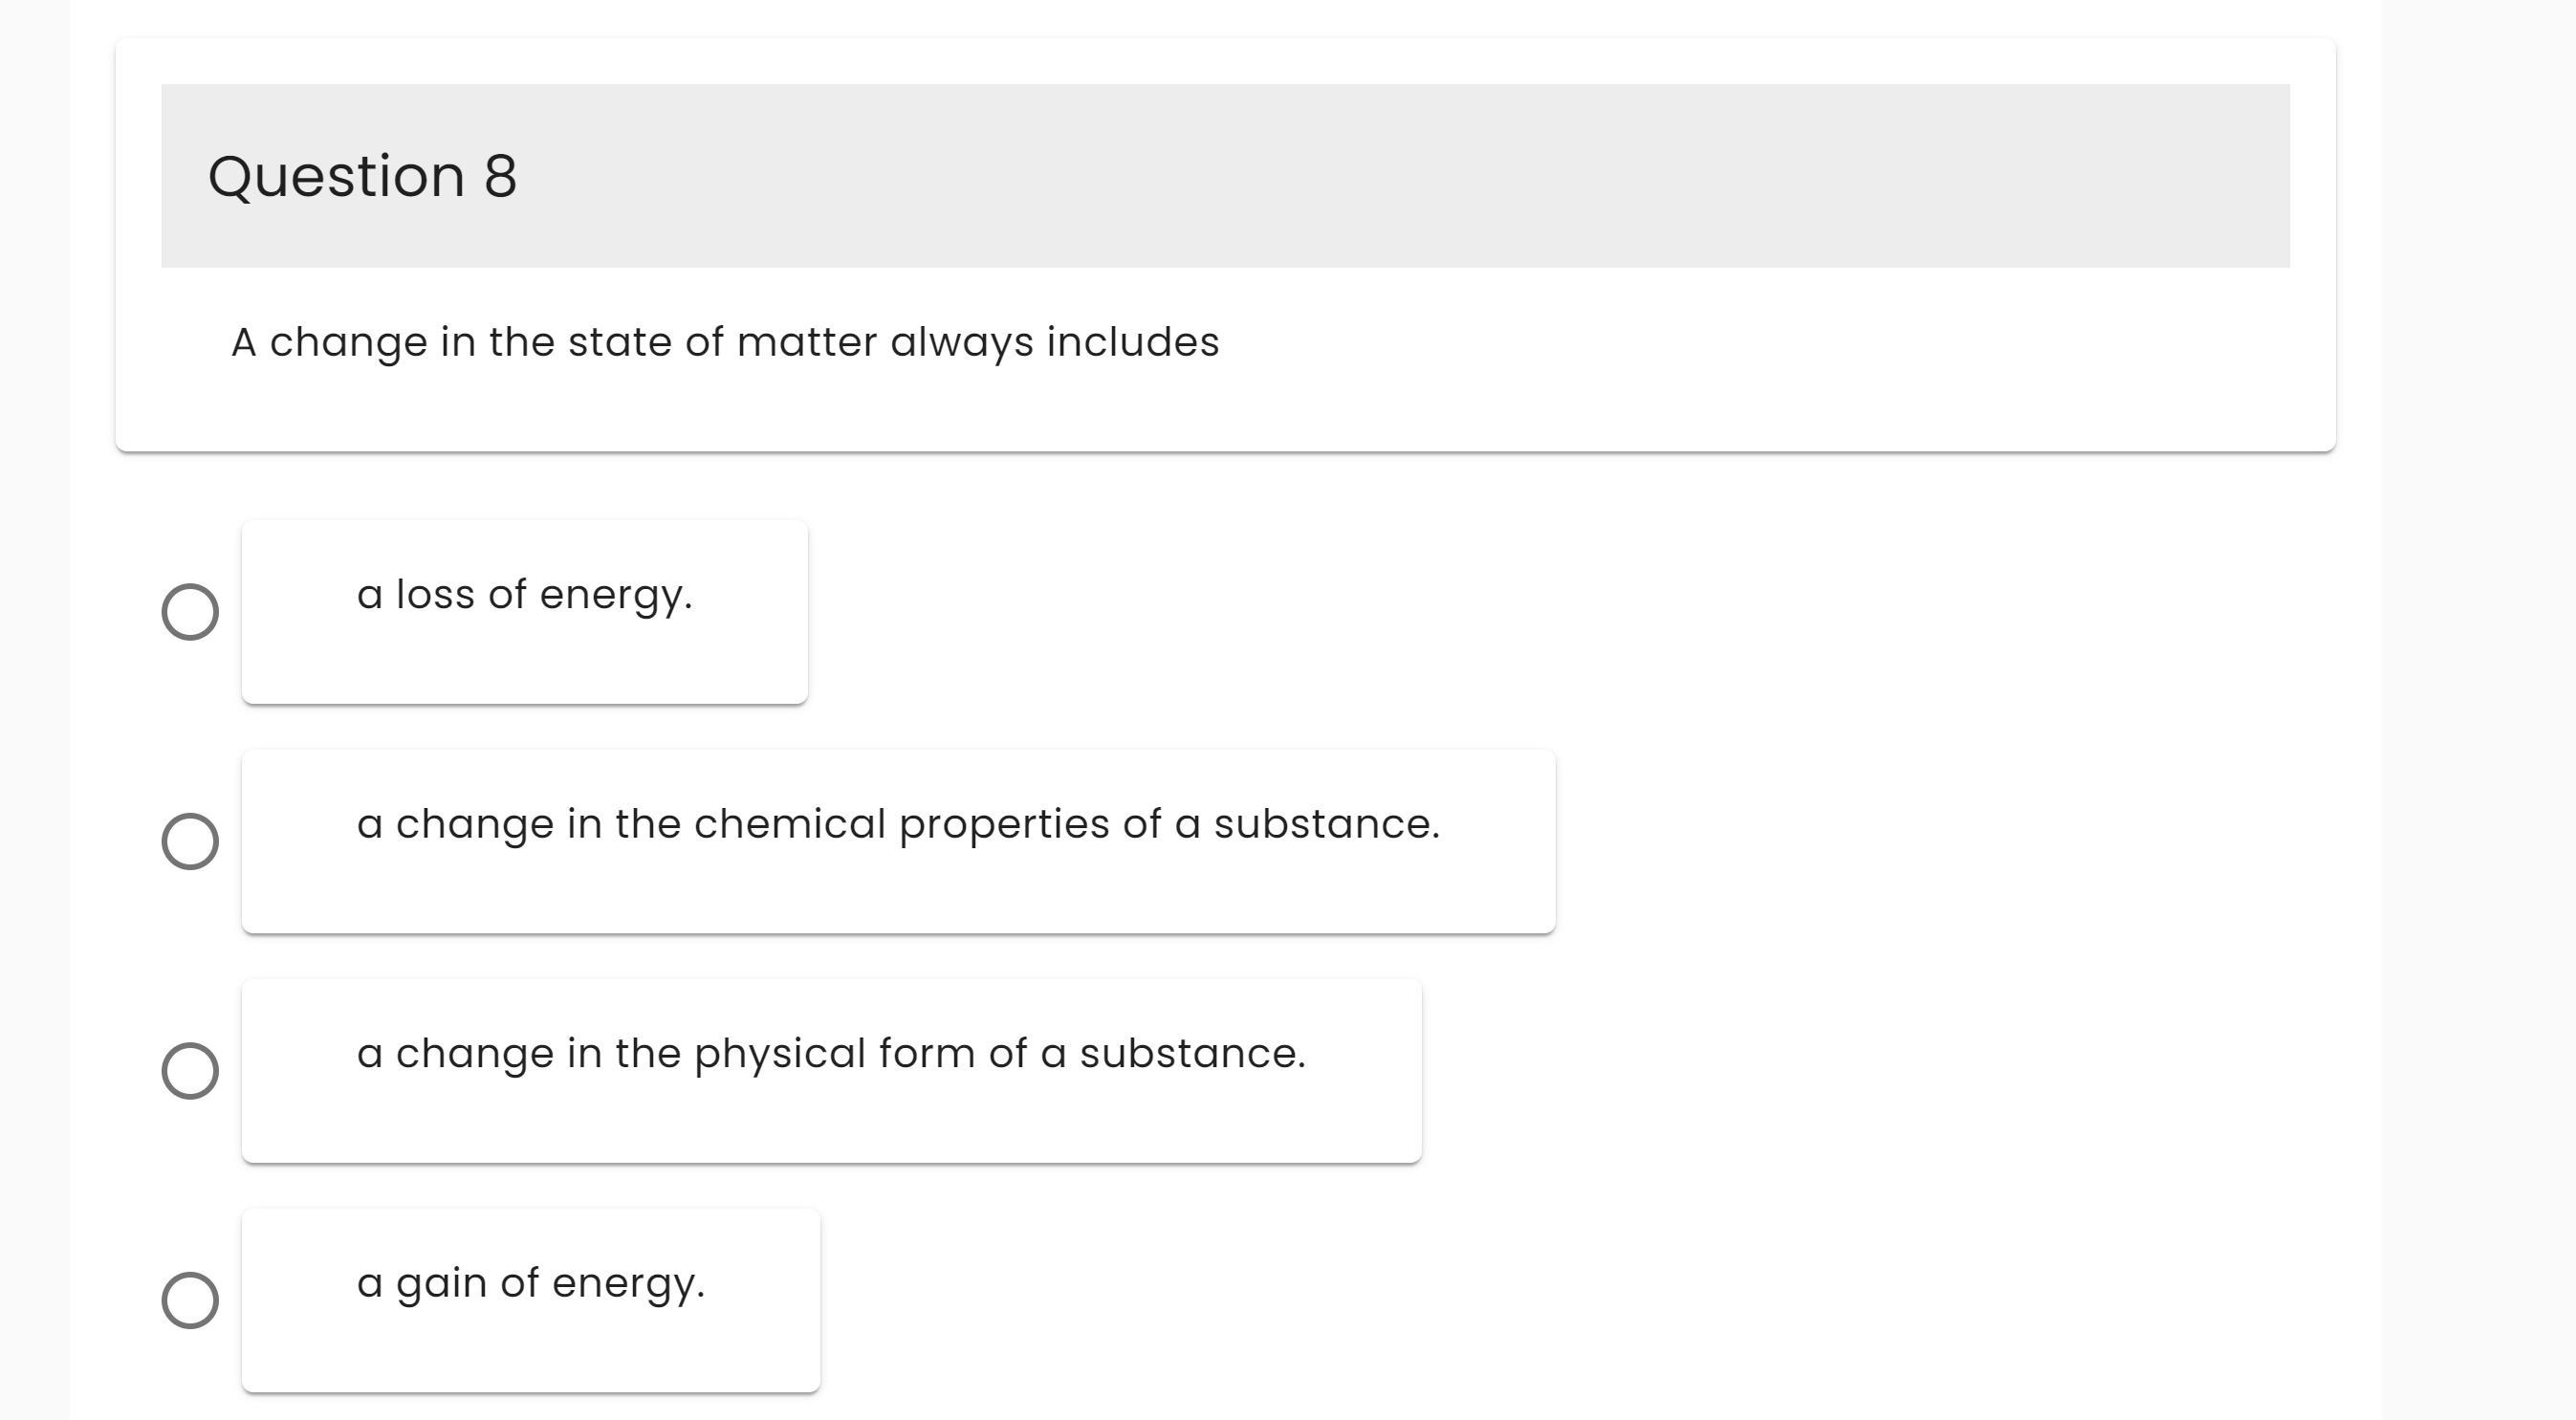
Task: Pick the third answer option's circle
Action: 190,1071
